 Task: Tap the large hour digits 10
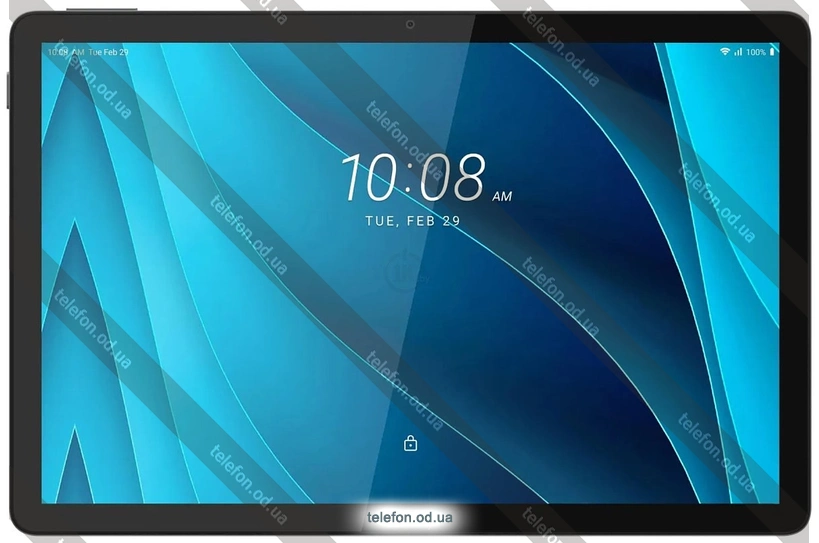pos(370,178)
